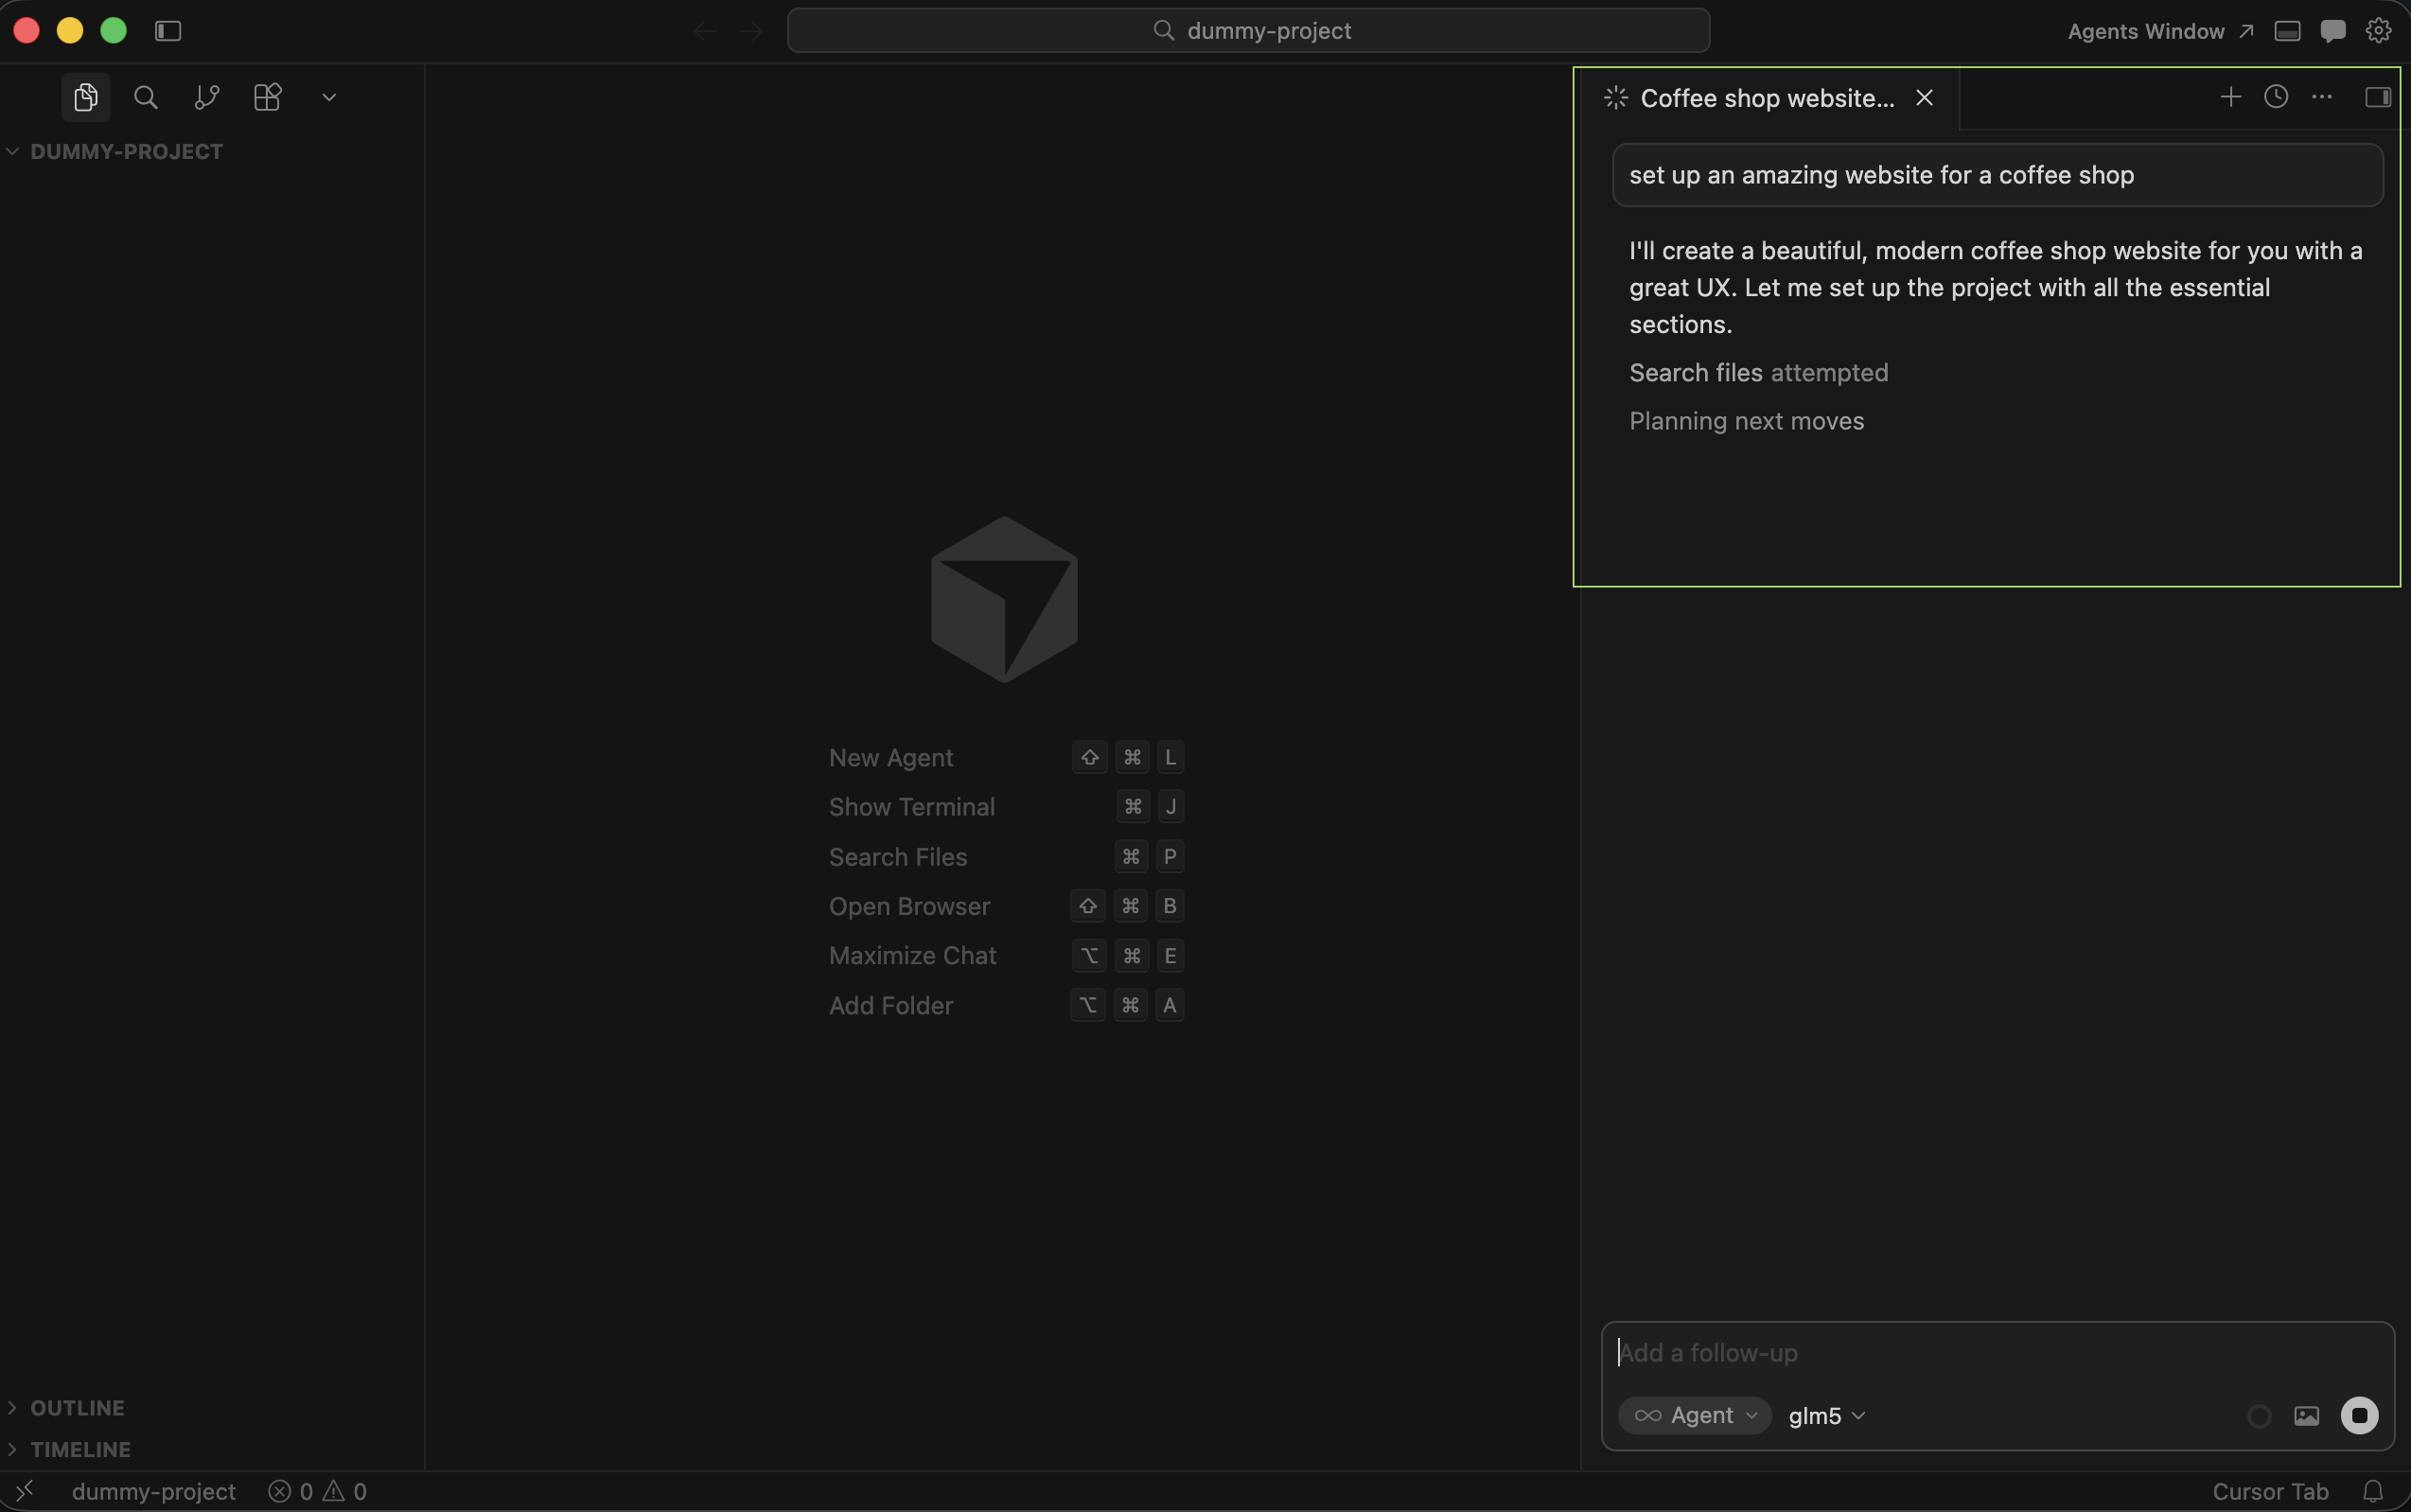Viewport: 2411px width, 1512px height.
Task: Attach an image with picture icon
Action: pyautogui.click(x=2306, y=1415)
